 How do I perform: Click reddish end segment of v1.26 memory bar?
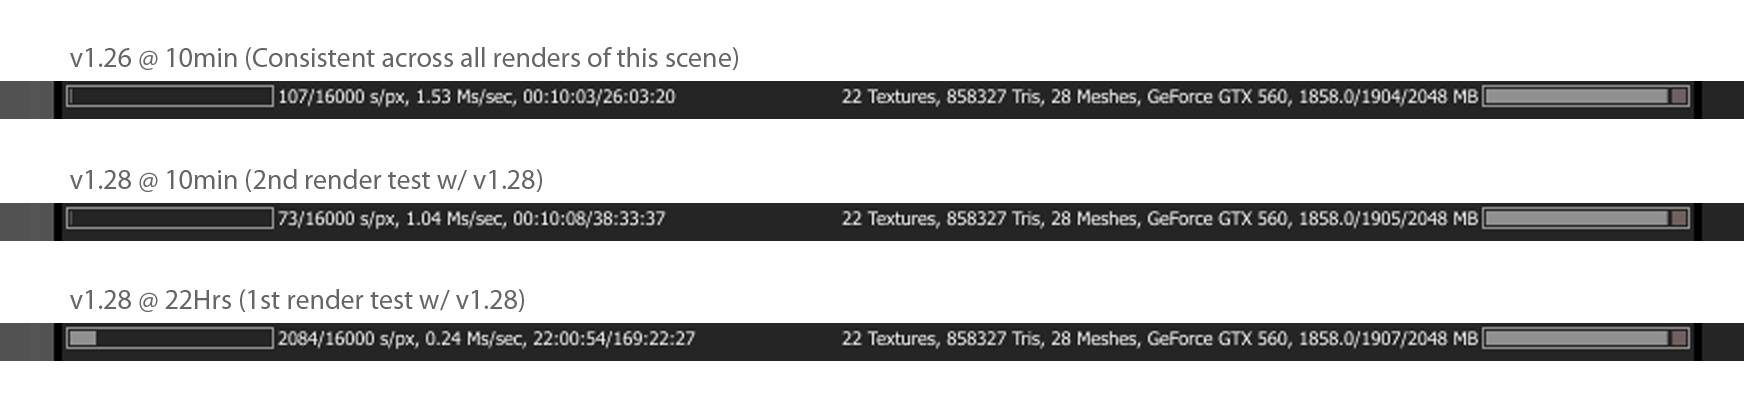[1678, 96]
